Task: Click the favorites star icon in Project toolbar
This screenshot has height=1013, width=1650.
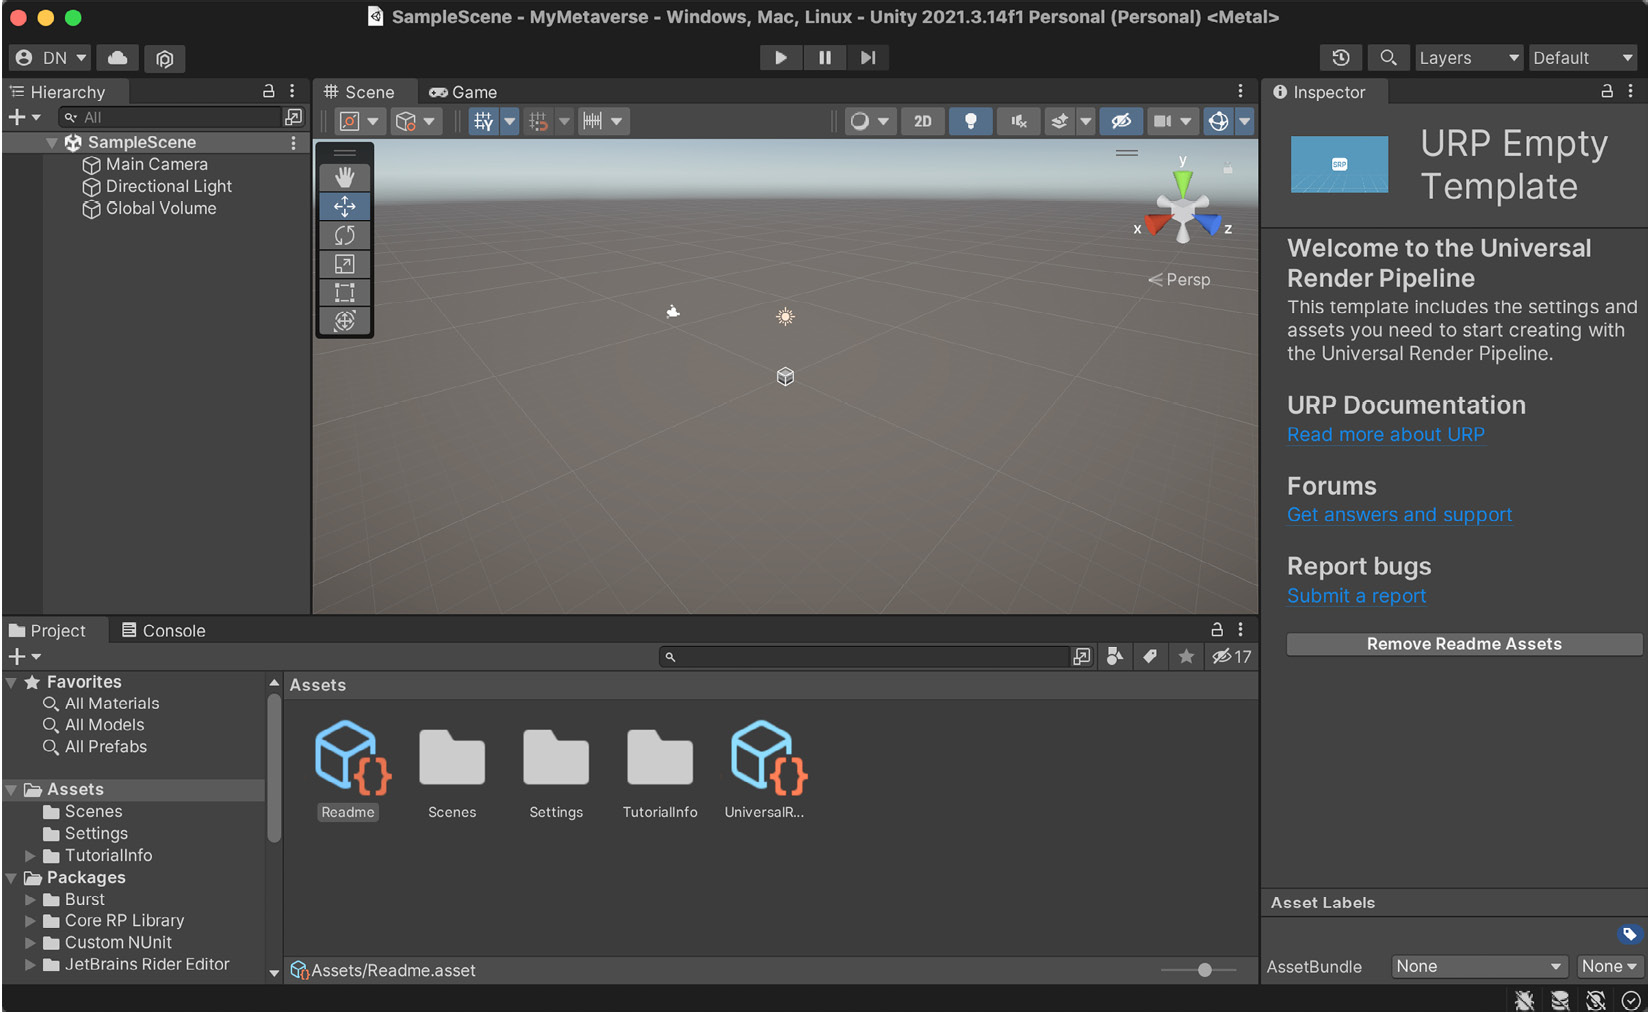Action: [x=1186, y=657]
